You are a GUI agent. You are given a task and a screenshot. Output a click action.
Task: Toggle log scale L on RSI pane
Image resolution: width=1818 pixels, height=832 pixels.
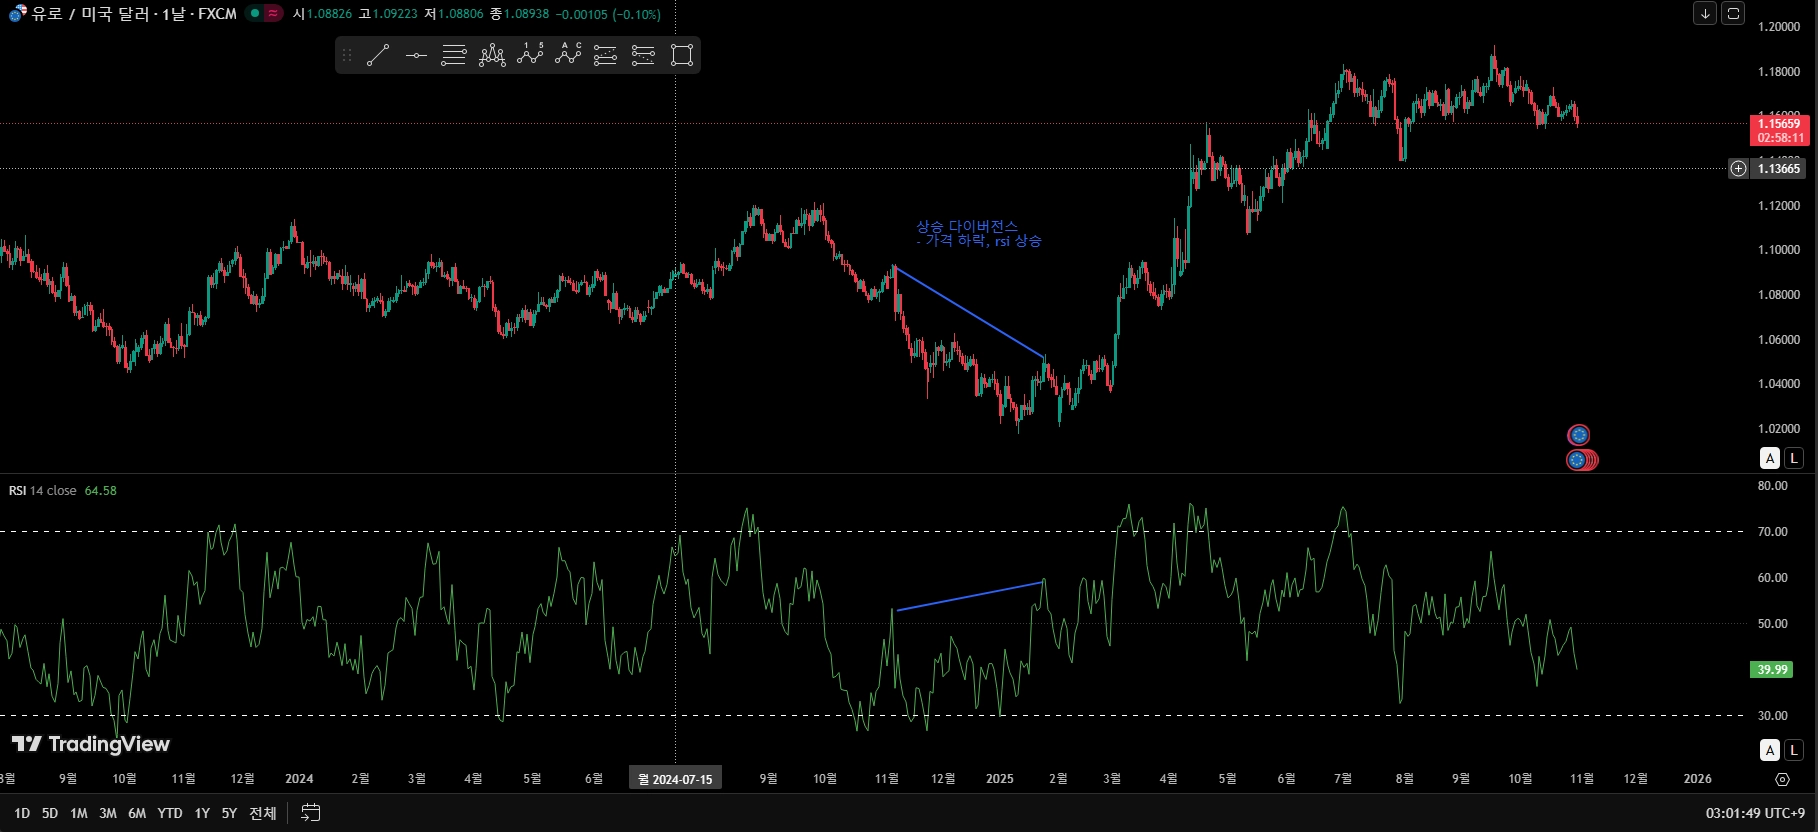click(1794, 750)
